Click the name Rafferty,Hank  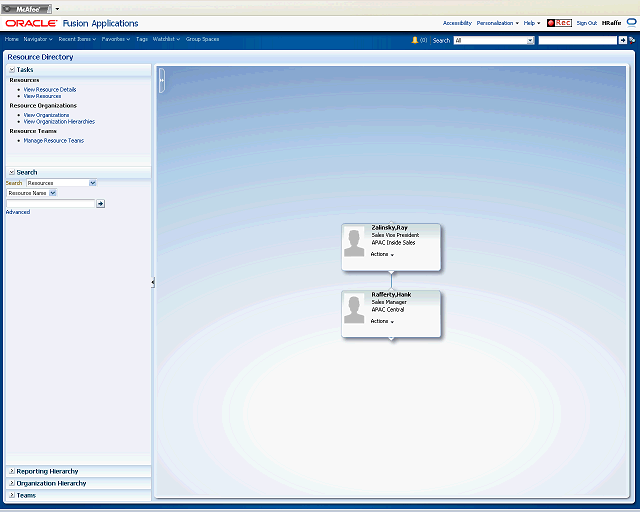pos(391,295)
